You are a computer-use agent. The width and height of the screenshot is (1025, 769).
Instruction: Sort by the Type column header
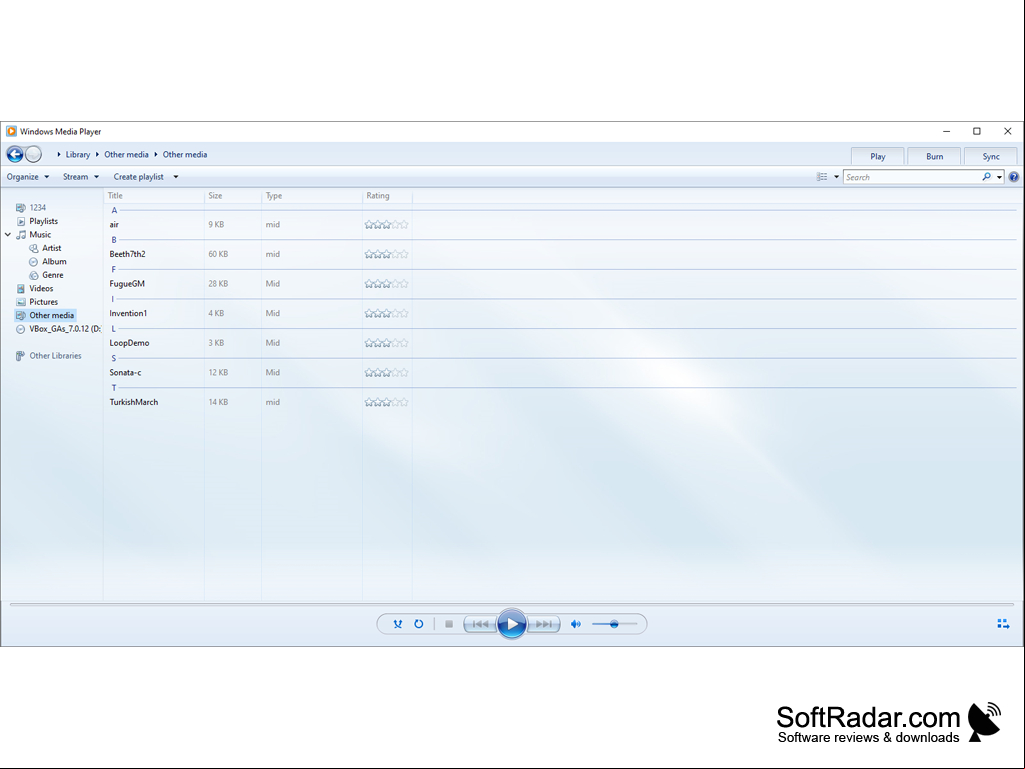coord(312,196)
